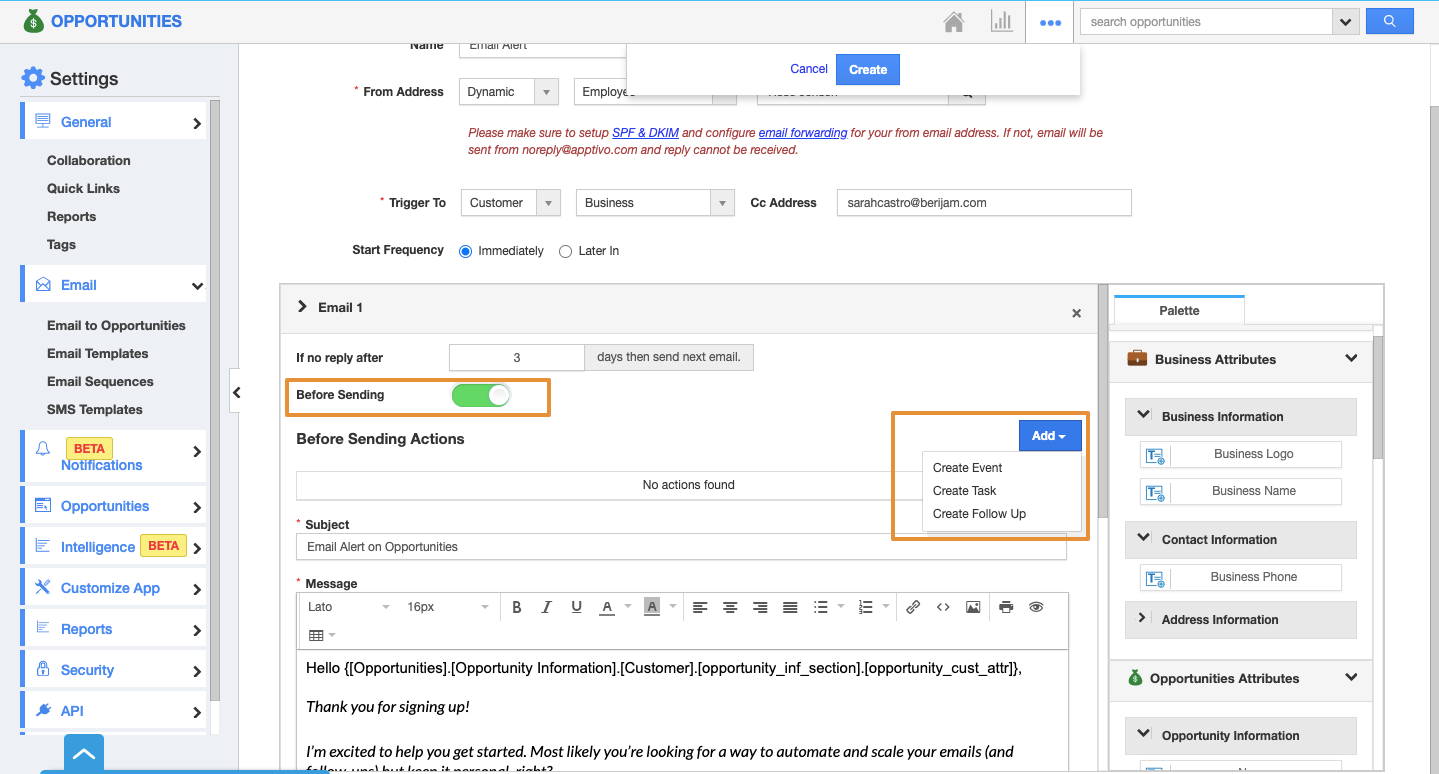The width and height of the screenshot is (1439, 774).
Task: Go to the home icon in header
Action: point(954,22)
